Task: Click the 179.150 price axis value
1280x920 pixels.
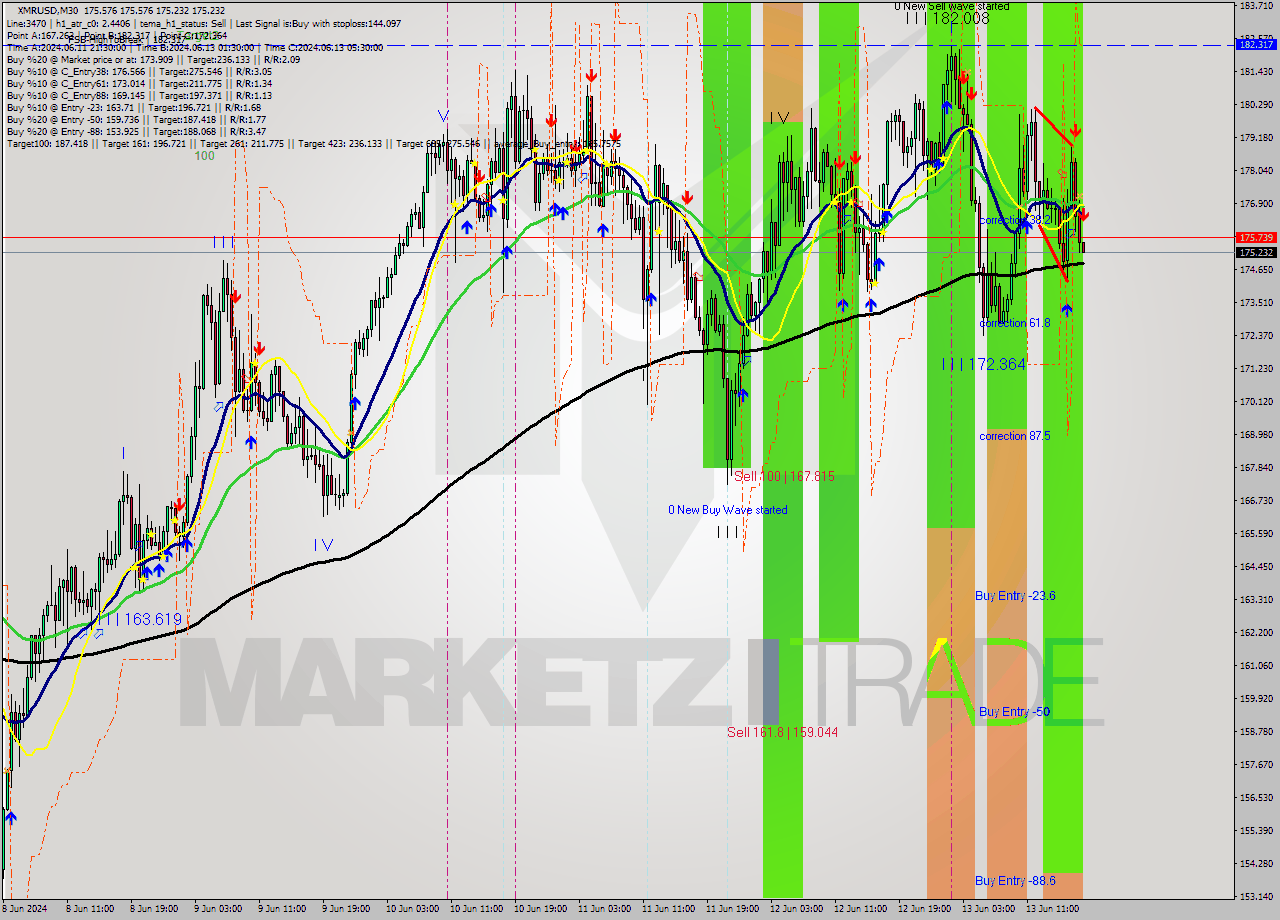Action: (x=1257, y=138)
